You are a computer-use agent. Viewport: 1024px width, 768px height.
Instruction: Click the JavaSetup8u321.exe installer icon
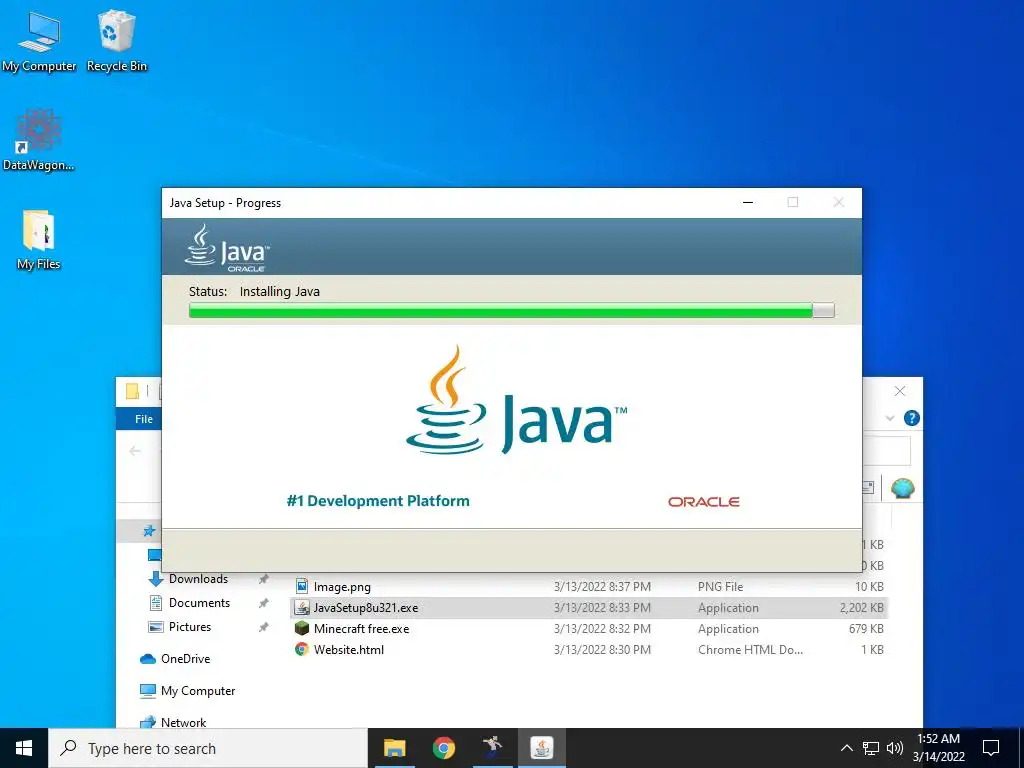tap(301, 607)
